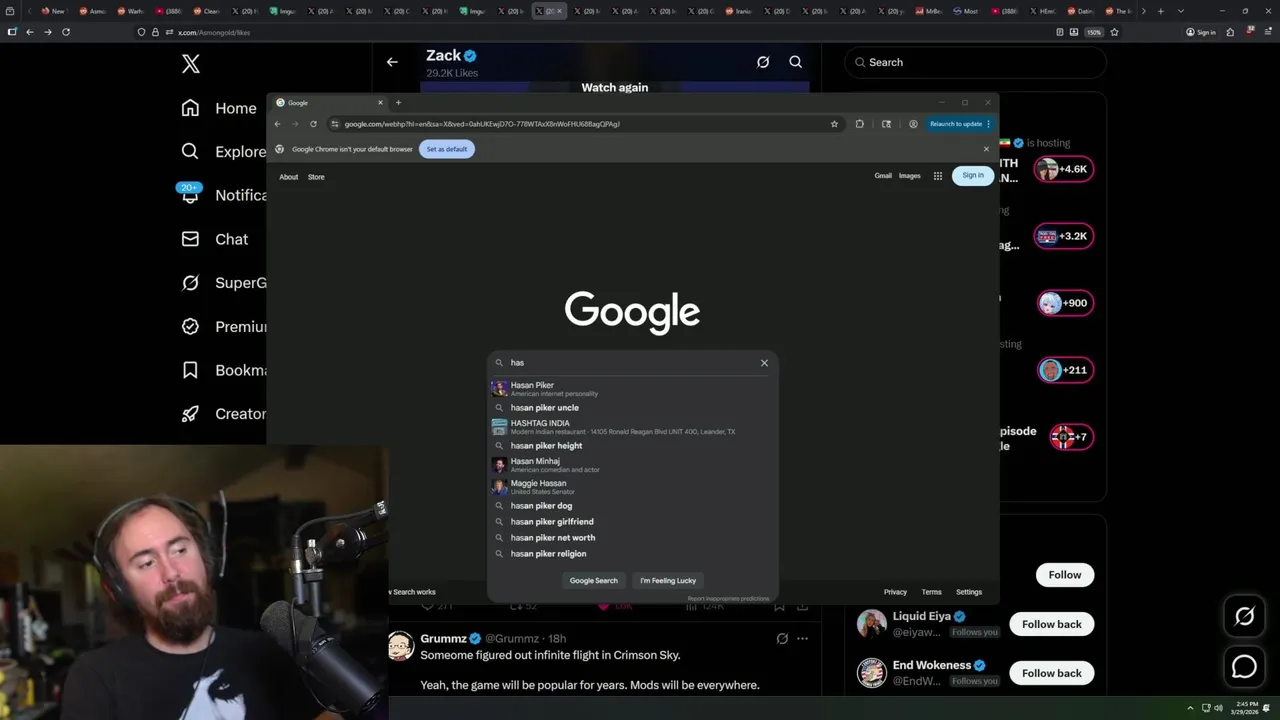Image resolution: width=1280 pixels, height=720 pixels.
Task: Click the Follow button
Action: (x=1065, y=575)
